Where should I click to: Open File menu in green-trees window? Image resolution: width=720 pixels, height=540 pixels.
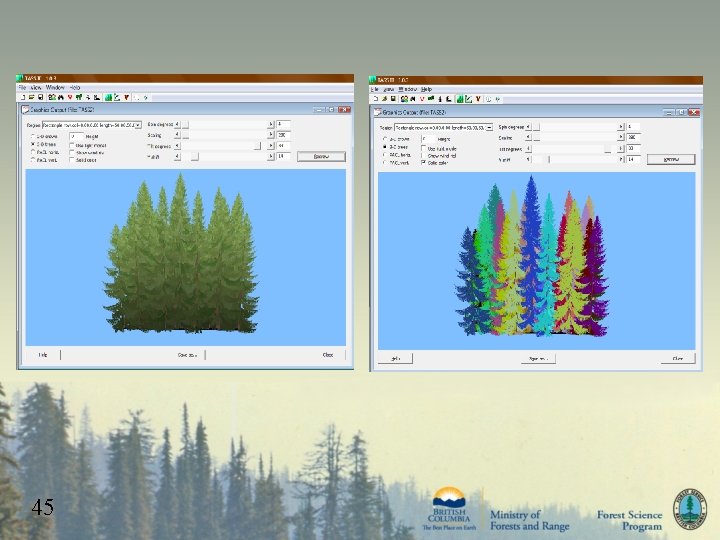22,87
